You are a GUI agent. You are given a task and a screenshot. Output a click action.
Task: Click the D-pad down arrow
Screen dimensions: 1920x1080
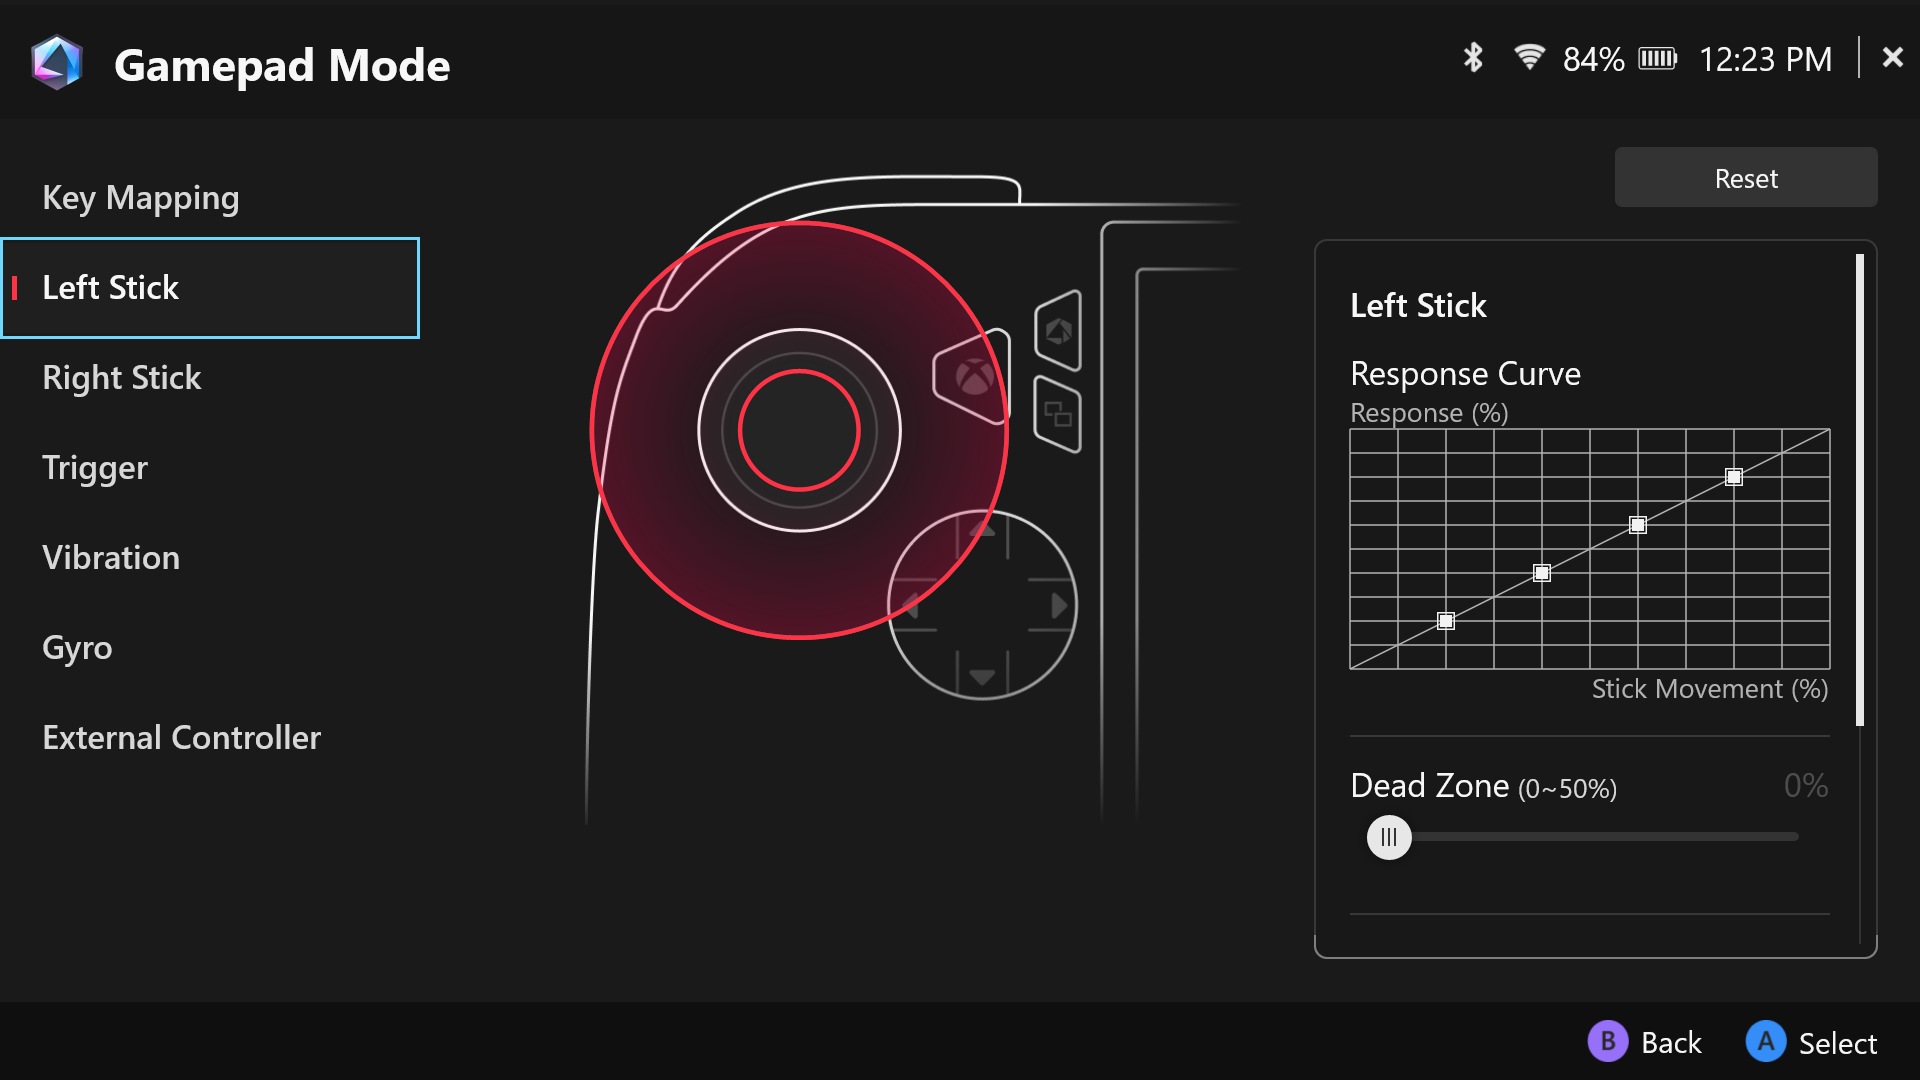(x=982, y=677)
